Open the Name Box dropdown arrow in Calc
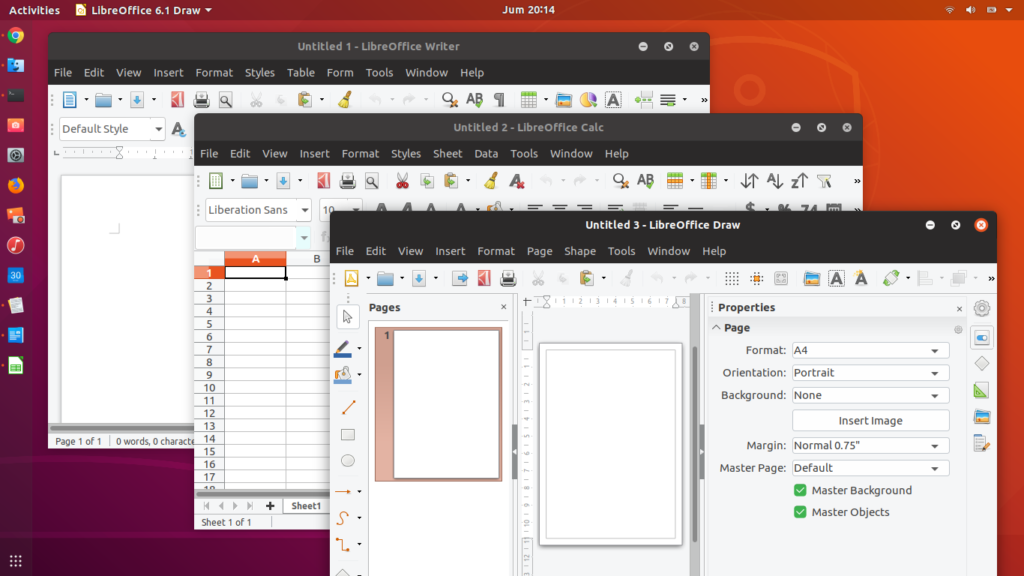This screenshot has width=1024, height=576. point(304,238)
